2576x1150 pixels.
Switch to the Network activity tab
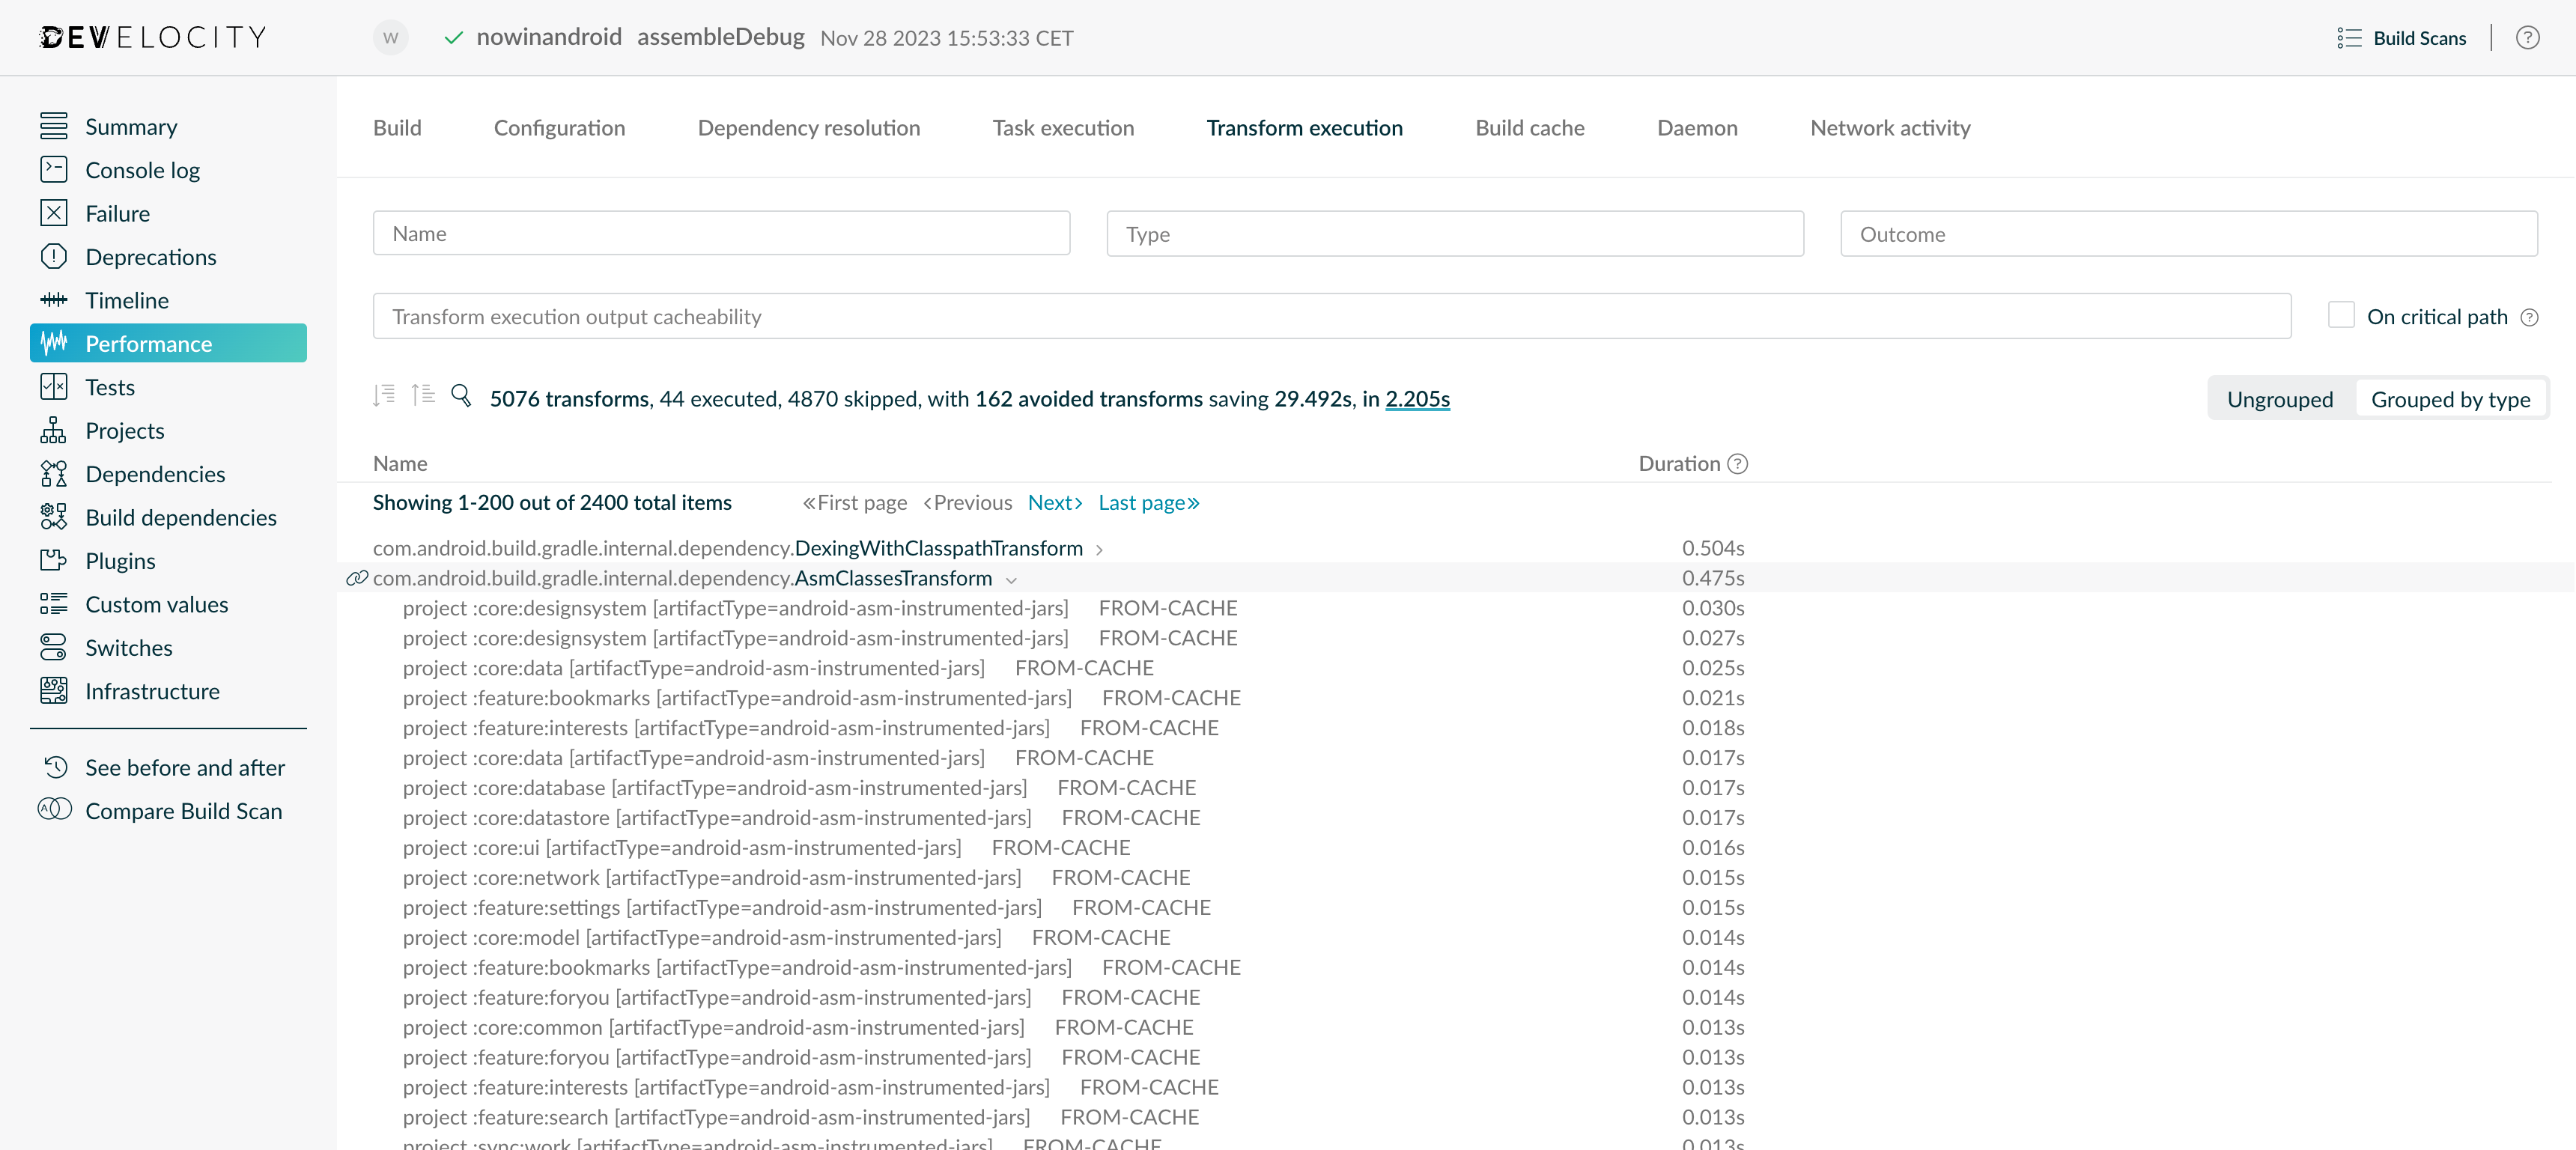(x=1890, y=127)
